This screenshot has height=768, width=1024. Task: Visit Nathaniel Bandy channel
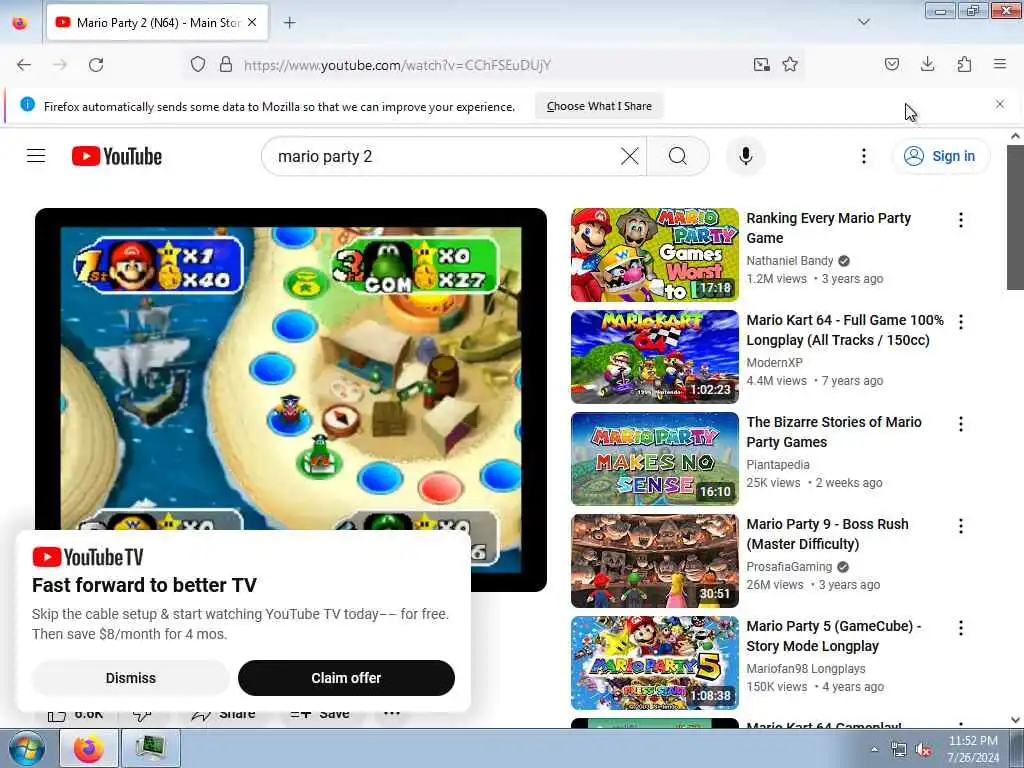pos(790,261)
